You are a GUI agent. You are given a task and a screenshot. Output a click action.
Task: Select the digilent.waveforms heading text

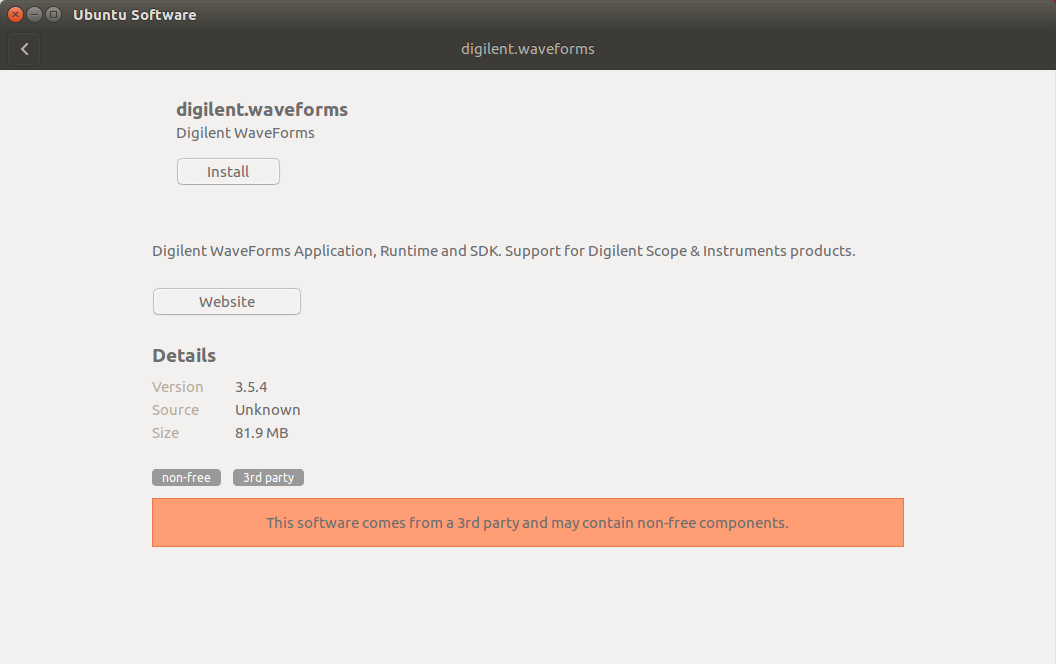262,109
